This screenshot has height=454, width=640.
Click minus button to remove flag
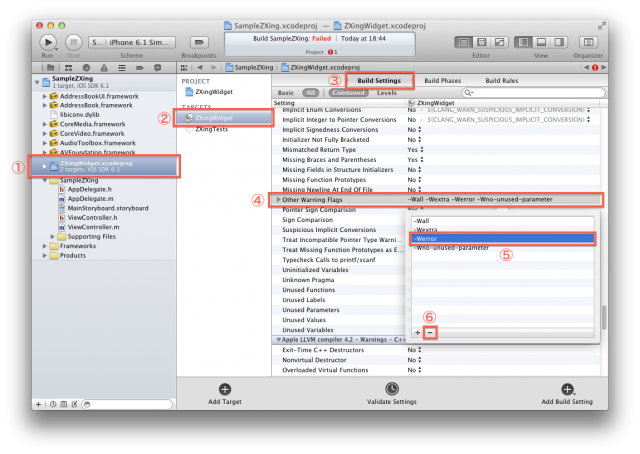coord(430,333)
